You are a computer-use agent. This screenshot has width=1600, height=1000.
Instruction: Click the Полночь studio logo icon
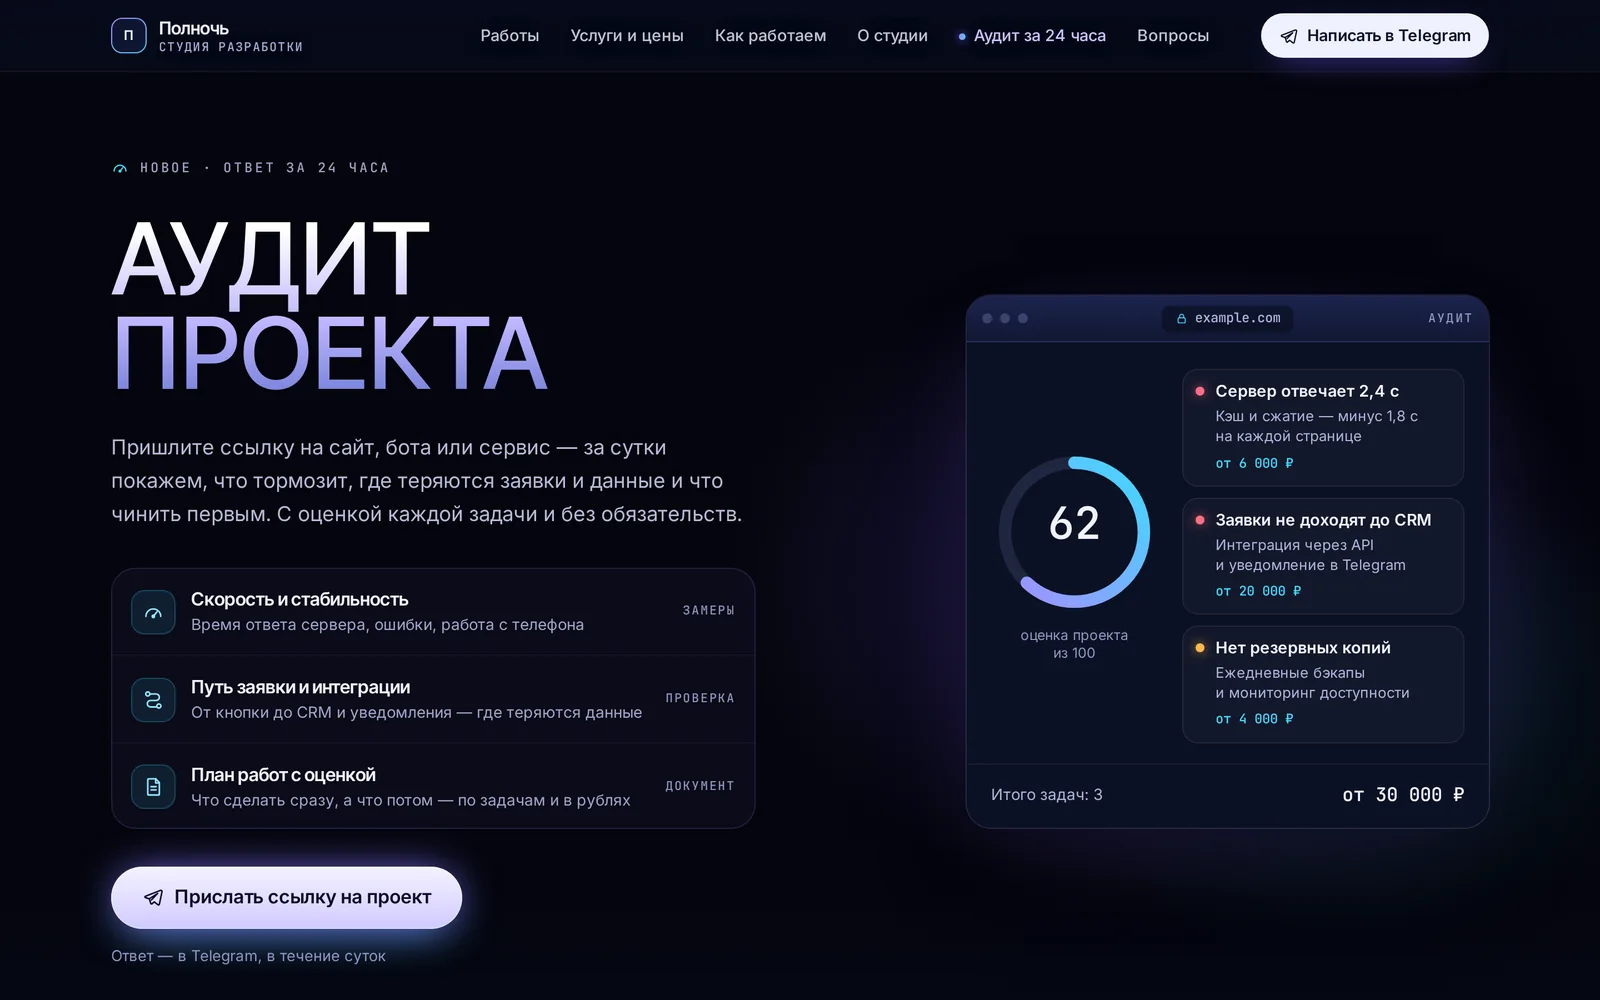pyautogui.click(x=128, y=35)
